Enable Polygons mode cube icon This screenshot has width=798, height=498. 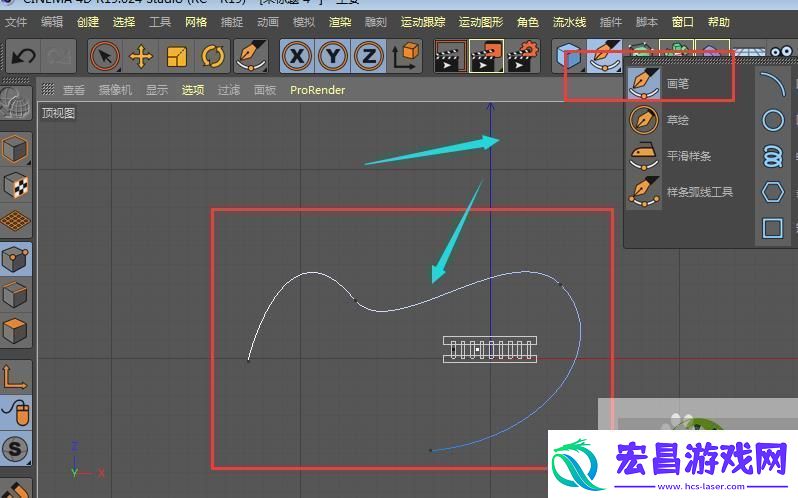click(16, 331)
